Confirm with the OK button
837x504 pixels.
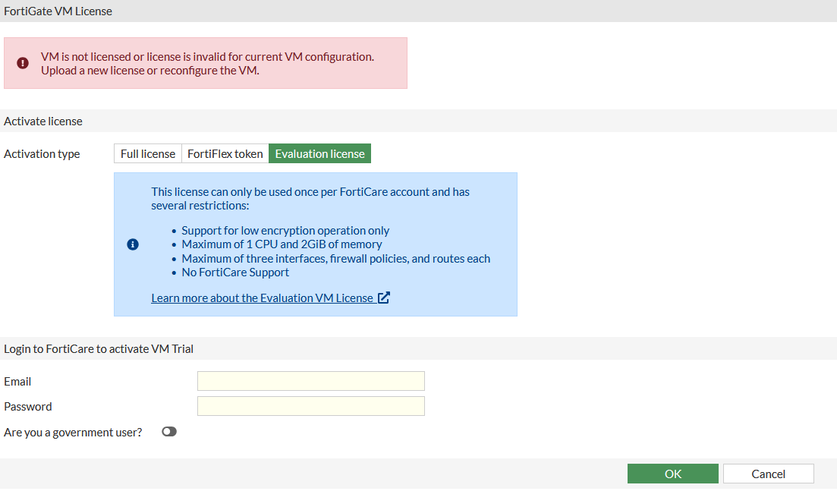pyautogui.click(x=673, y=474)
